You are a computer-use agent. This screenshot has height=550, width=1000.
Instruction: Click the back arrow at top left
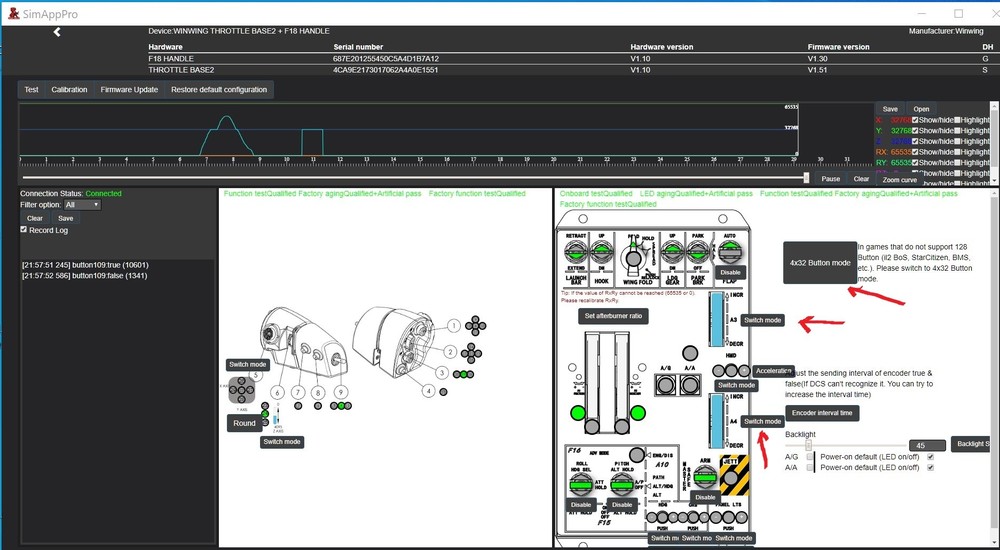click(x=57, y=32)
